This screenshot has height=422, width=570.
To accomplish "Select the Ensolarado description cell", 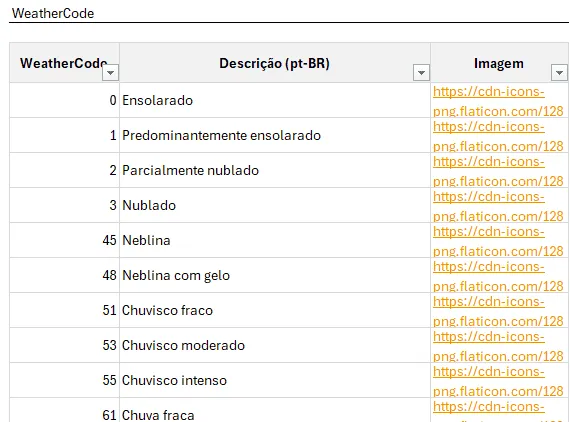I will [x=275, y=100].
